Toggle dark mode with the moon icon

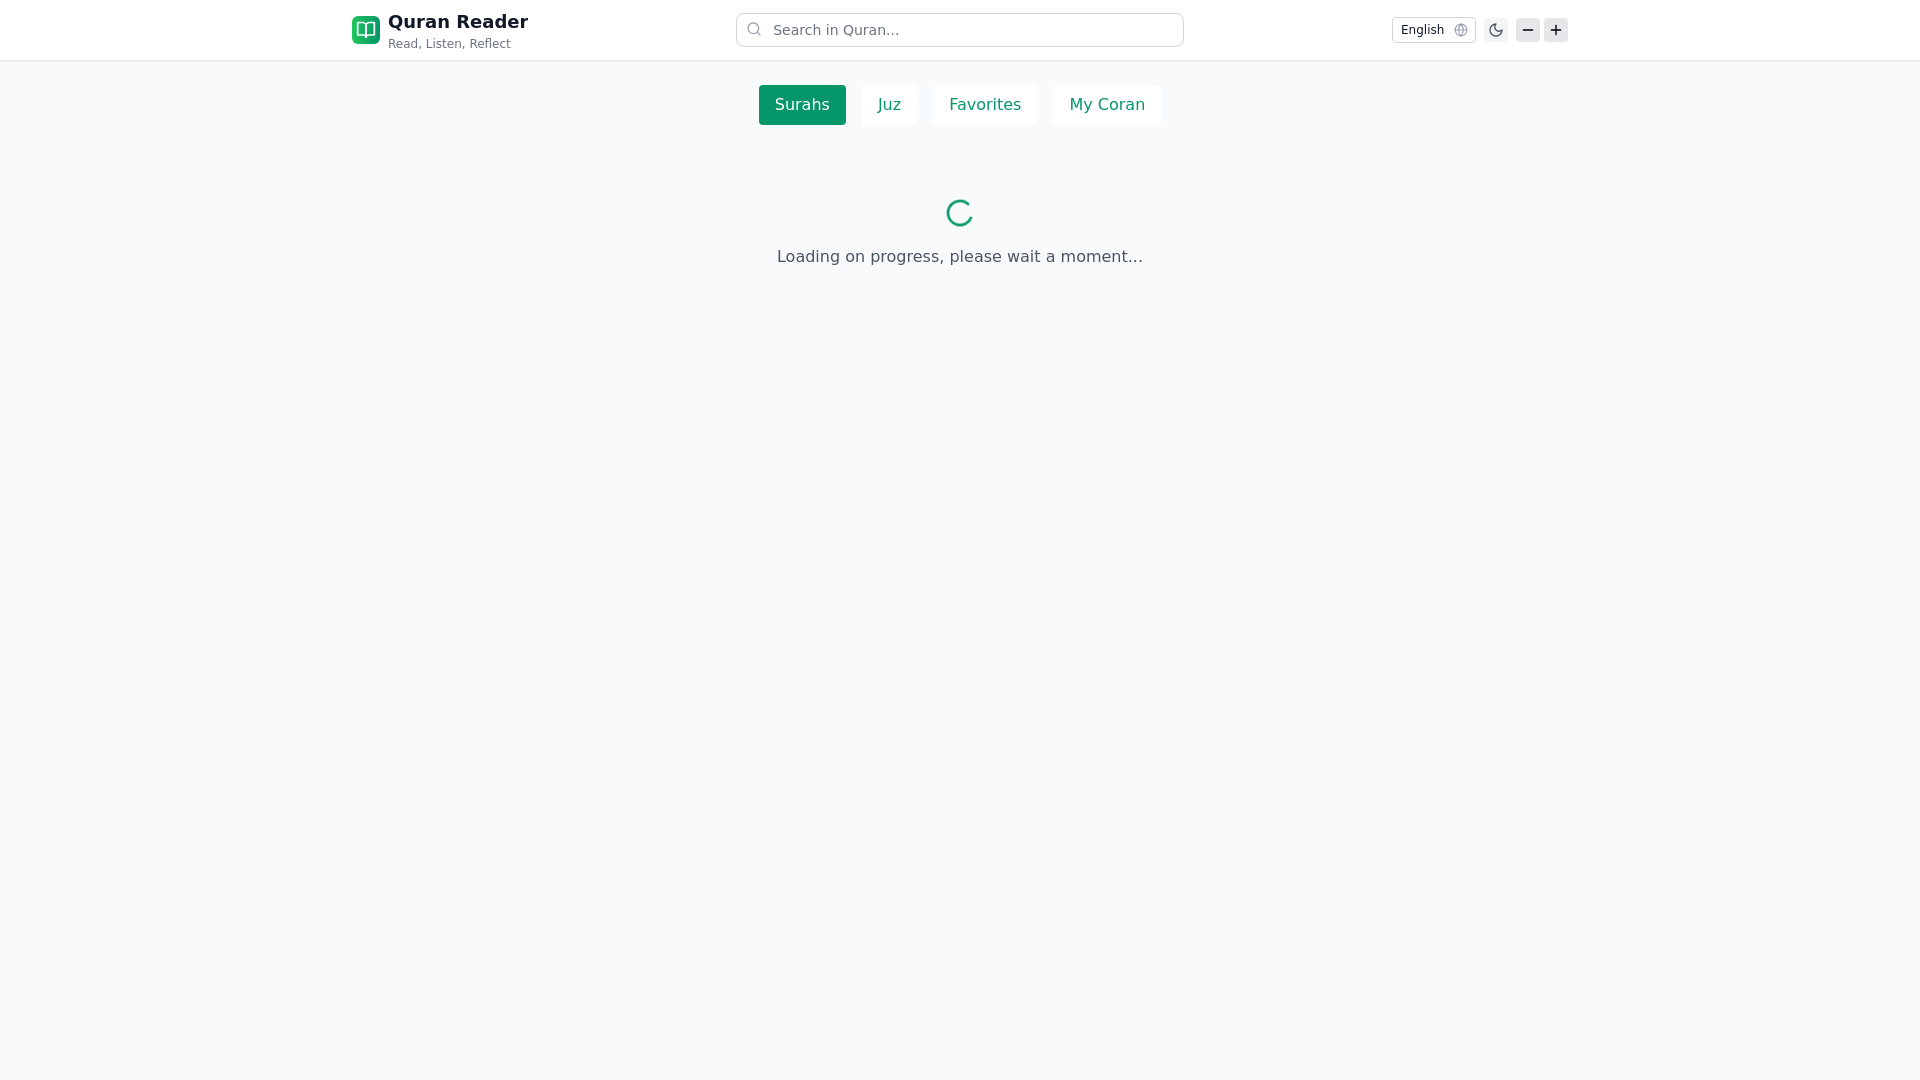1496,30
